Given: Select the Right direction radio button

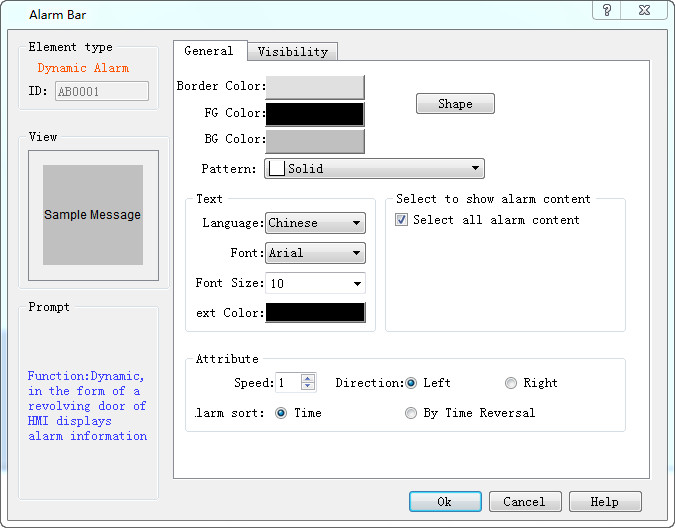Looking at the screenshot, I should 511,383.
